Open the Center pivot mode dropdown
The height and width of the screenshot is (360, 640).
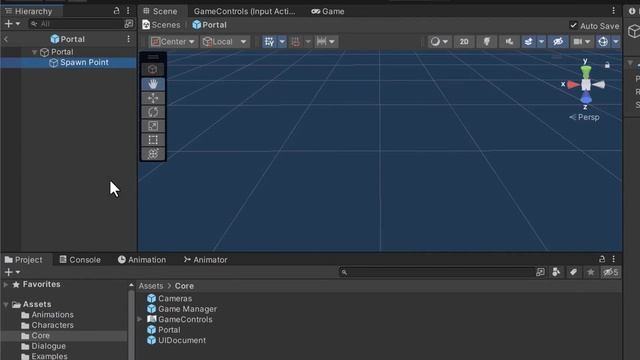point(173,42)
